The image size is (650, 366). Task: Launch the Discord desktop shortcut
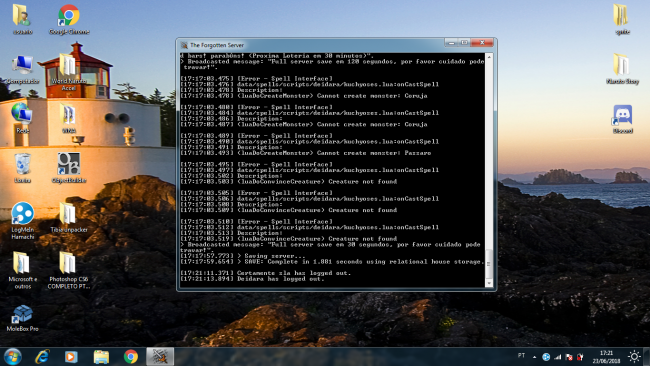click(623, 119)
